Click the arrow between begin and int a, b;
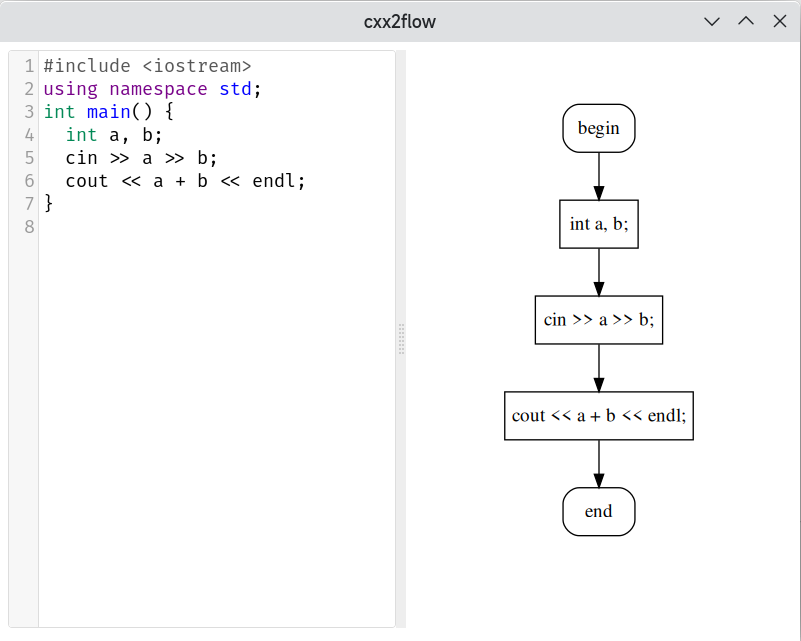The width and height of the screenshot is (801, 641). pos(599,176)
